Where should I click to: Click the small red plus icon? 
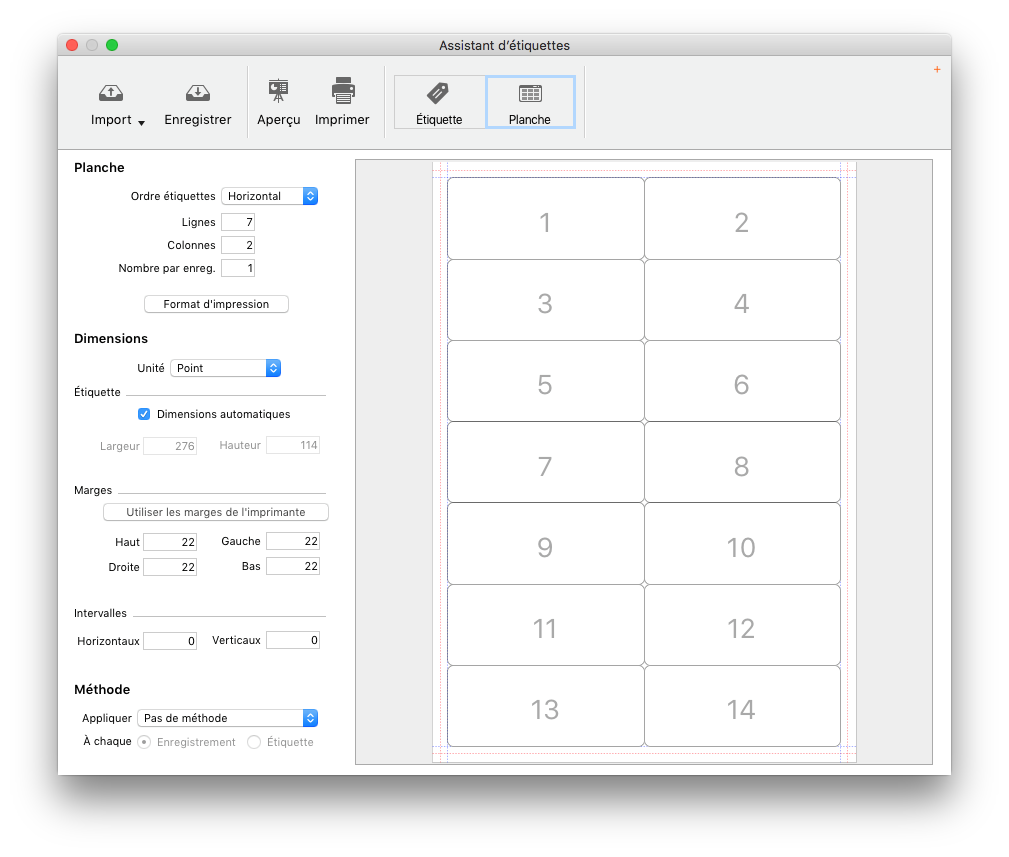pos(937,70)
